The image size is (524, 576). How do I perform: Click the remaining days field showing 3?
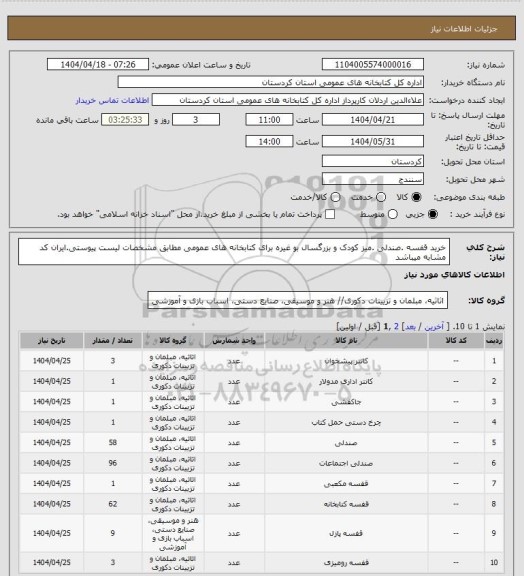pyautogui.click(x=196, y=120)
